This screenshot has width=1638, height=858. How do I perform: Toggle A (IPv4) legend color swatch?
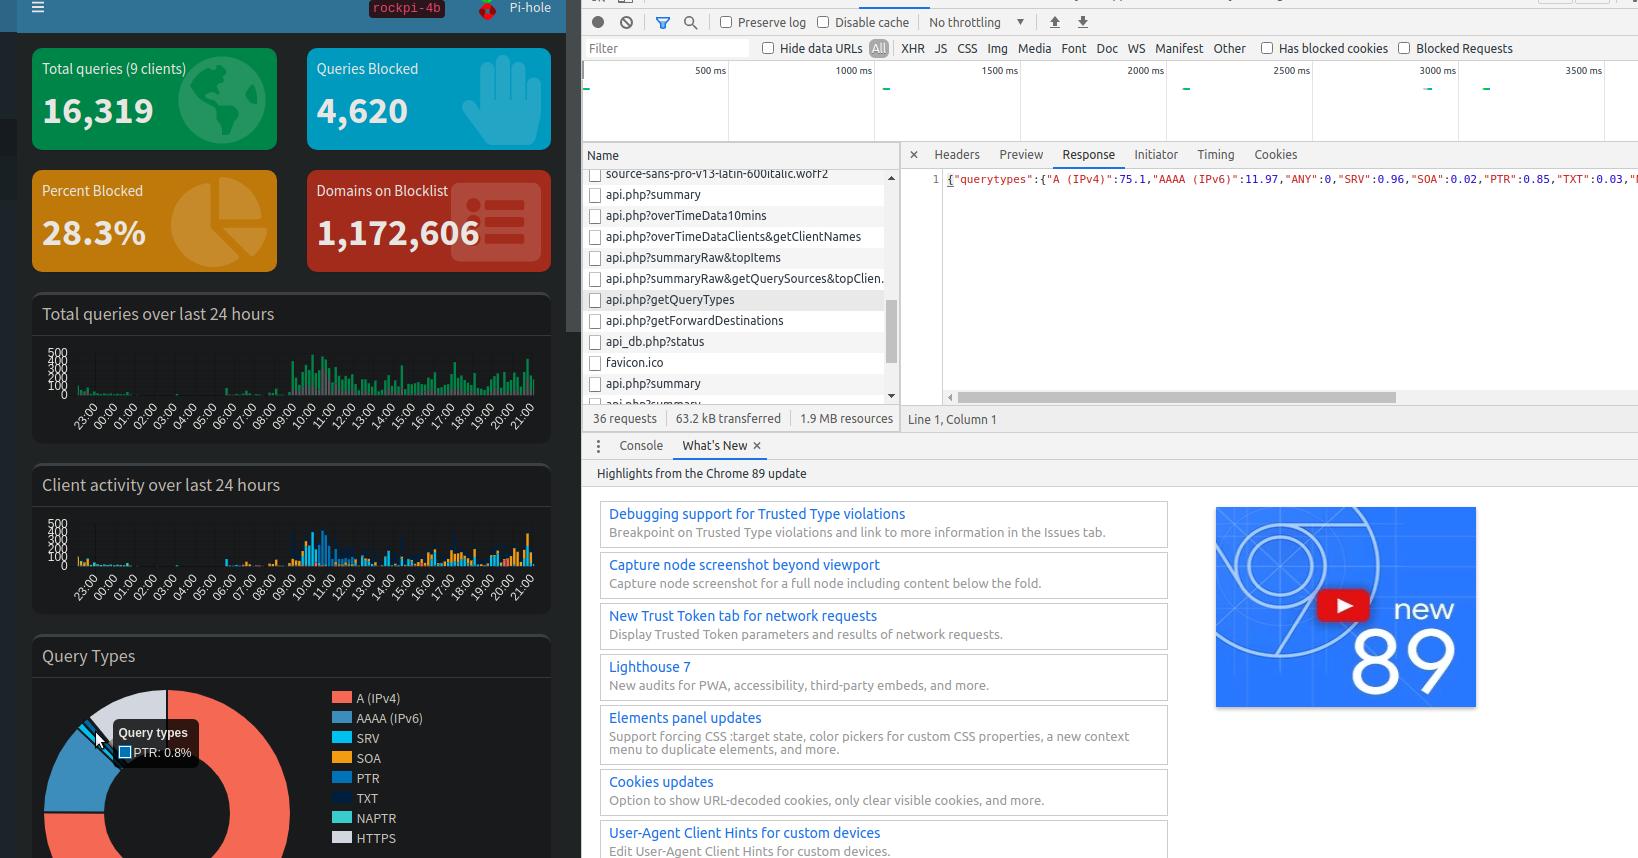pos(342,698)
